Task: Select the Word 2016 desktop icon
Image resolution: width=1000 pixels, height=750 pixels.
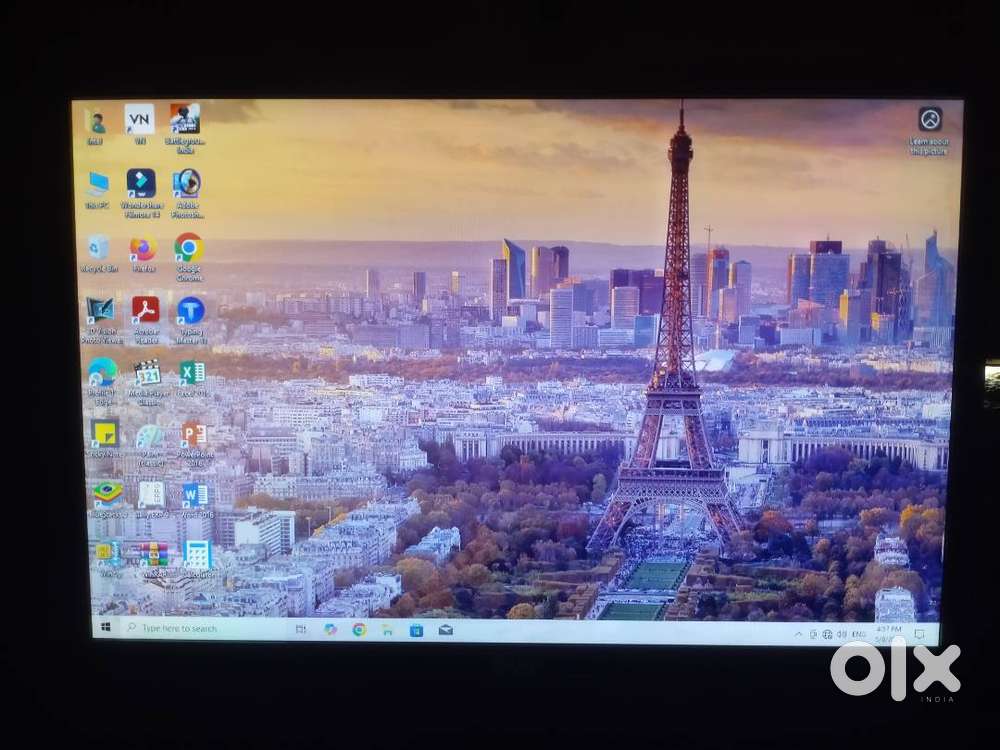Action: (x=195, y=495)
